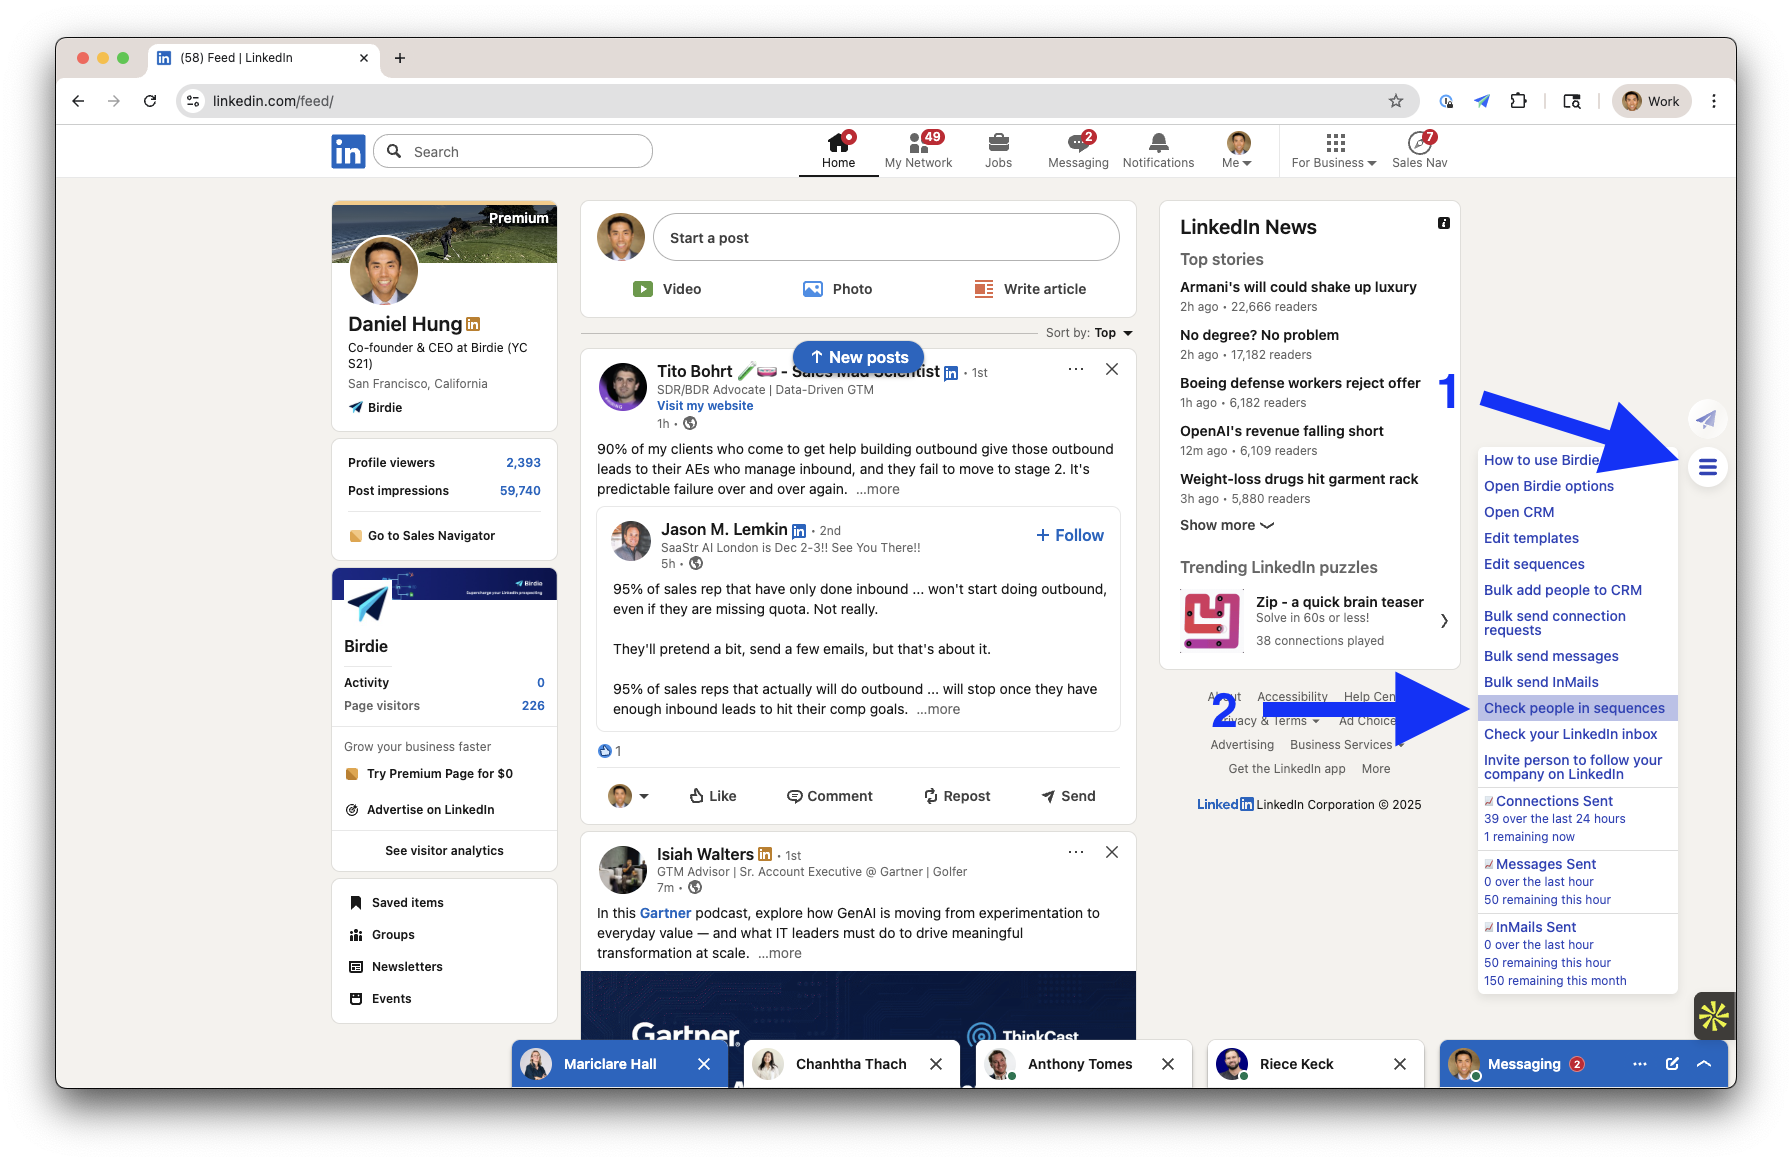
Task: Compose a new message in Messaging bar
Action: [1672, 1064]
